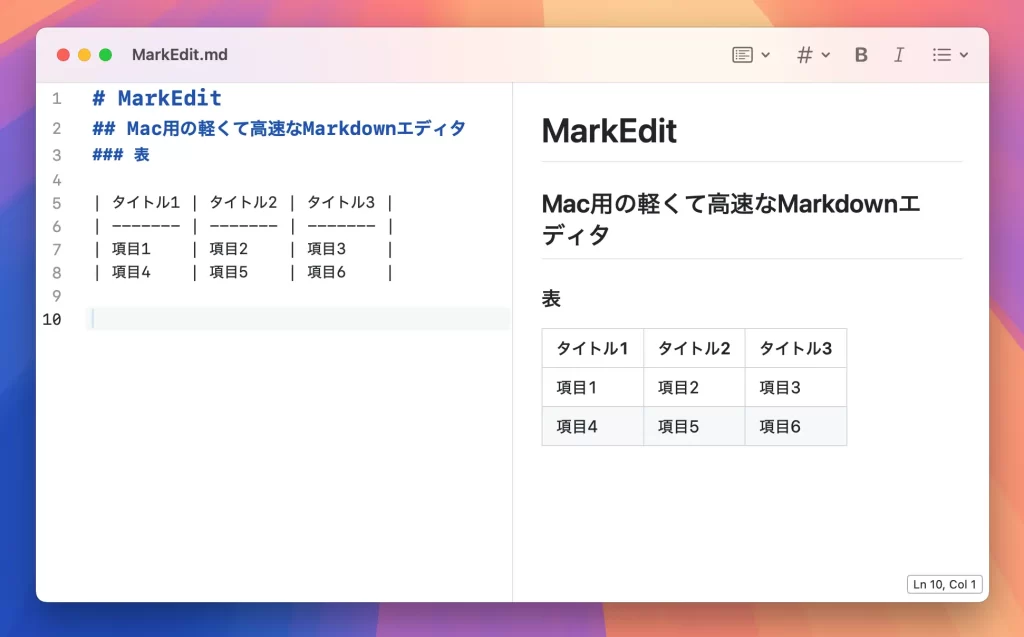Screen dimensions: 1024x637
Task: Click the '項目6' cell in preview table
Action: click(x=796, y=427)
